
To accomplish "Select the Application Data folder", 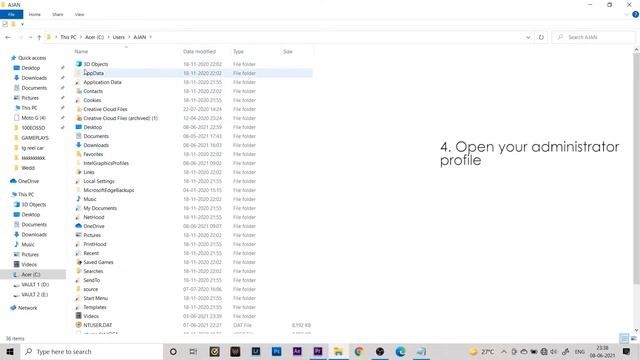I will pyautogui.click(x=102, y=82).
